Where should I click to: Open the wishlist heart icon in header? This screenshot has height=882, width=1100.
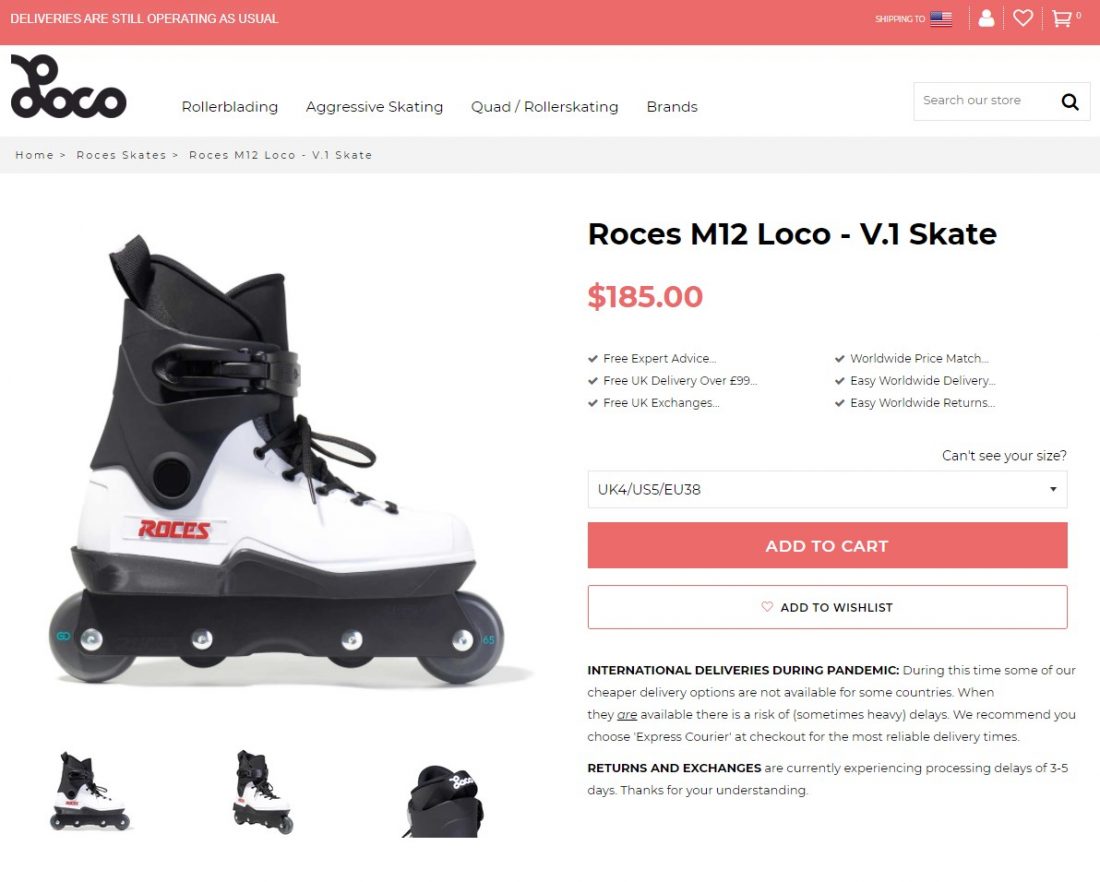(1022, 18)
